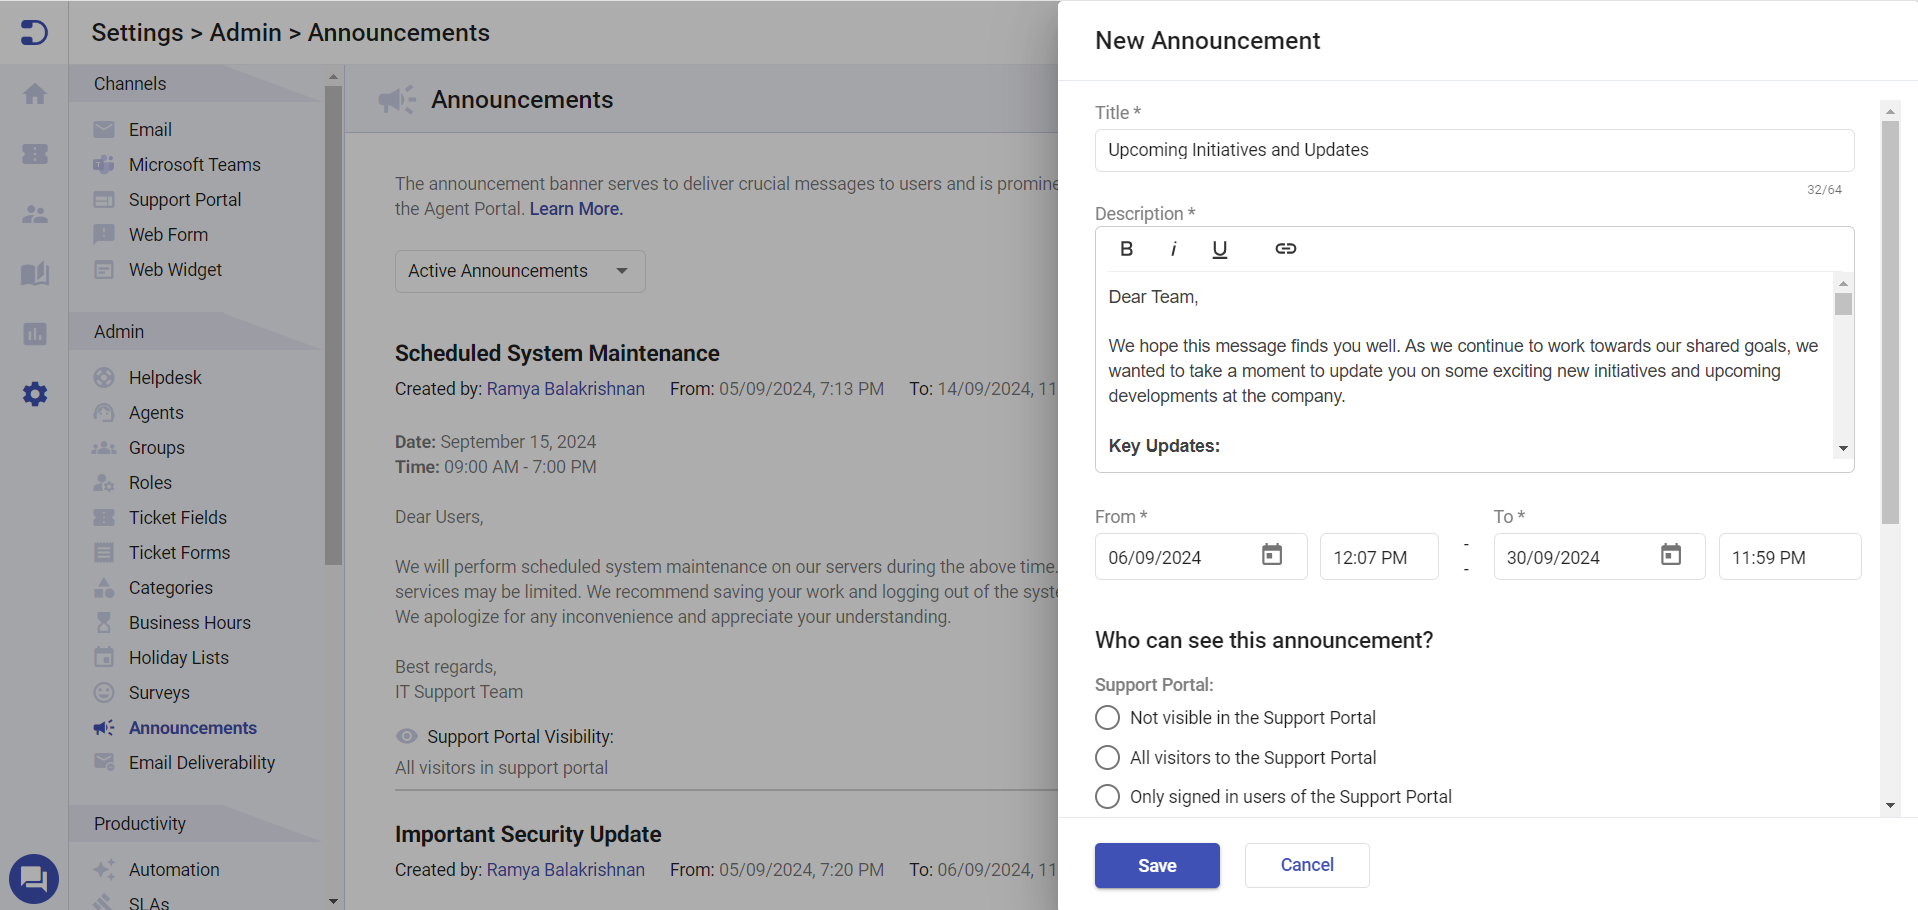Open the Settings gear in the left rail

pyautogui.click(x=35, y=394)
